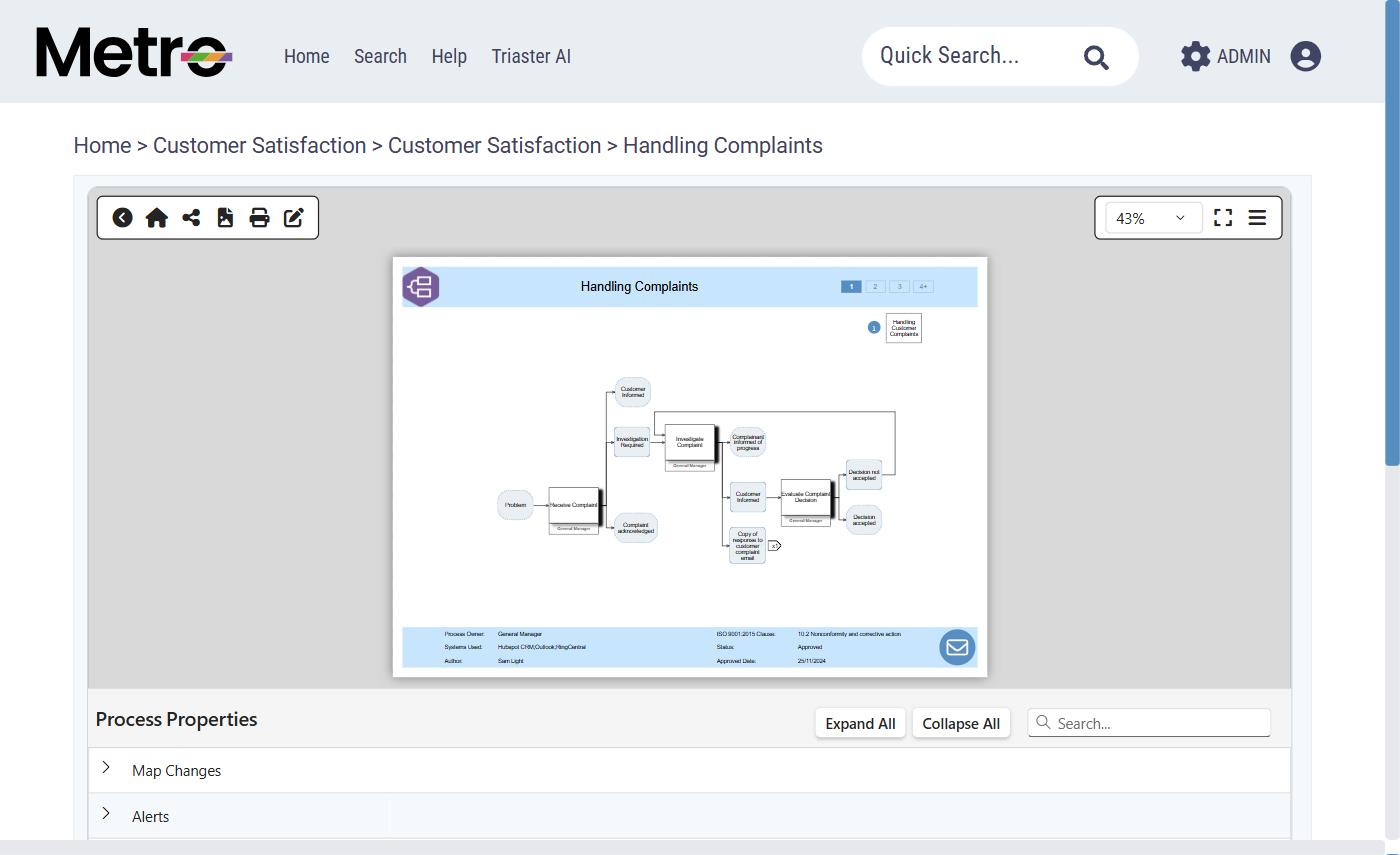Screen dimensions: 1400x855
Task: Select level 1 in the map level selector
Action: (851, 286)
